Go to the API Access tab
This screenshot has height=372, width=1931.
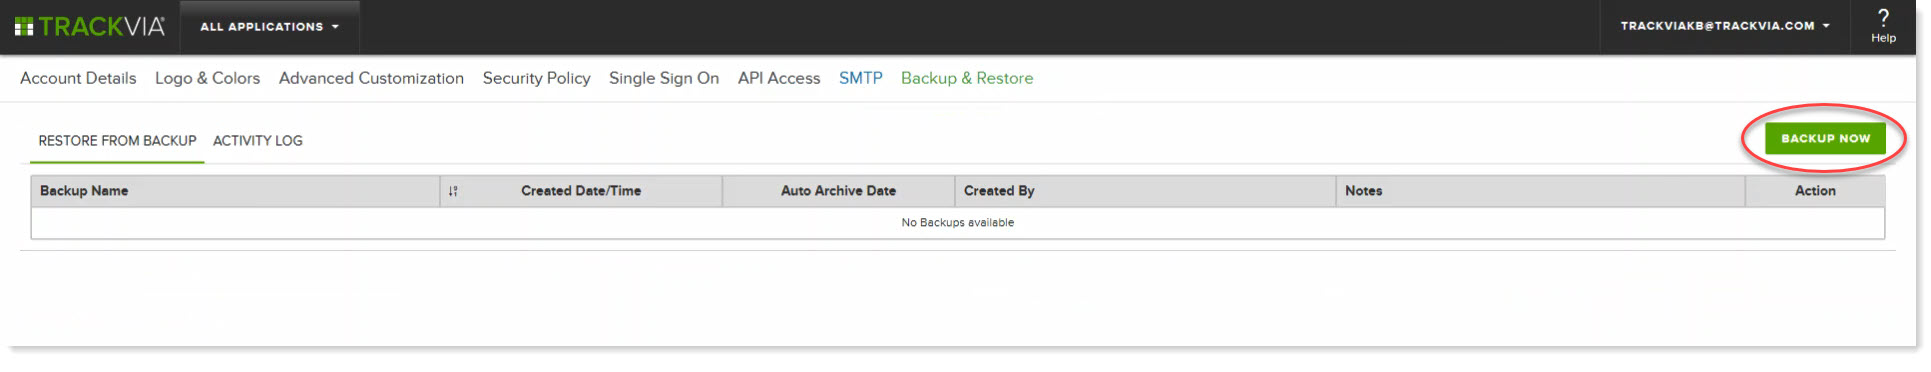tap(779, 78)
